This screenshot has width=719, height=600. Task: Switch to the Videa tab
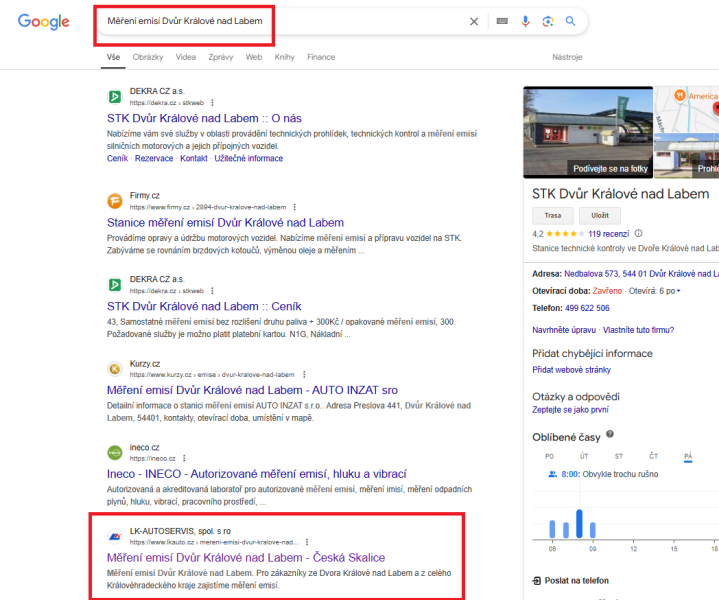click(x=186, y=57)
